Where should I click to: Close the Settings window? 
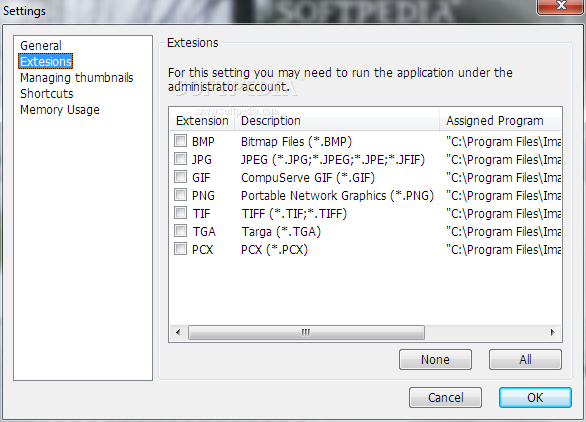561,6
